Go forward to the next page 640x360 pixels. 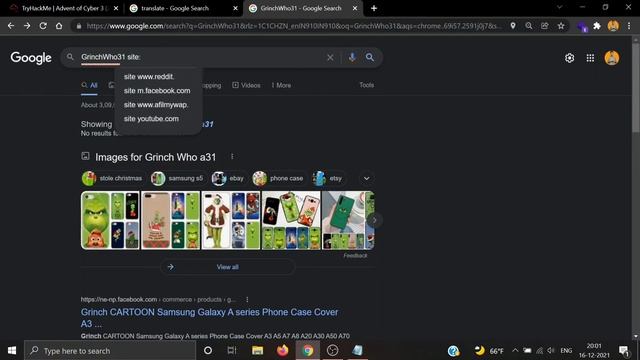point(27,26)
